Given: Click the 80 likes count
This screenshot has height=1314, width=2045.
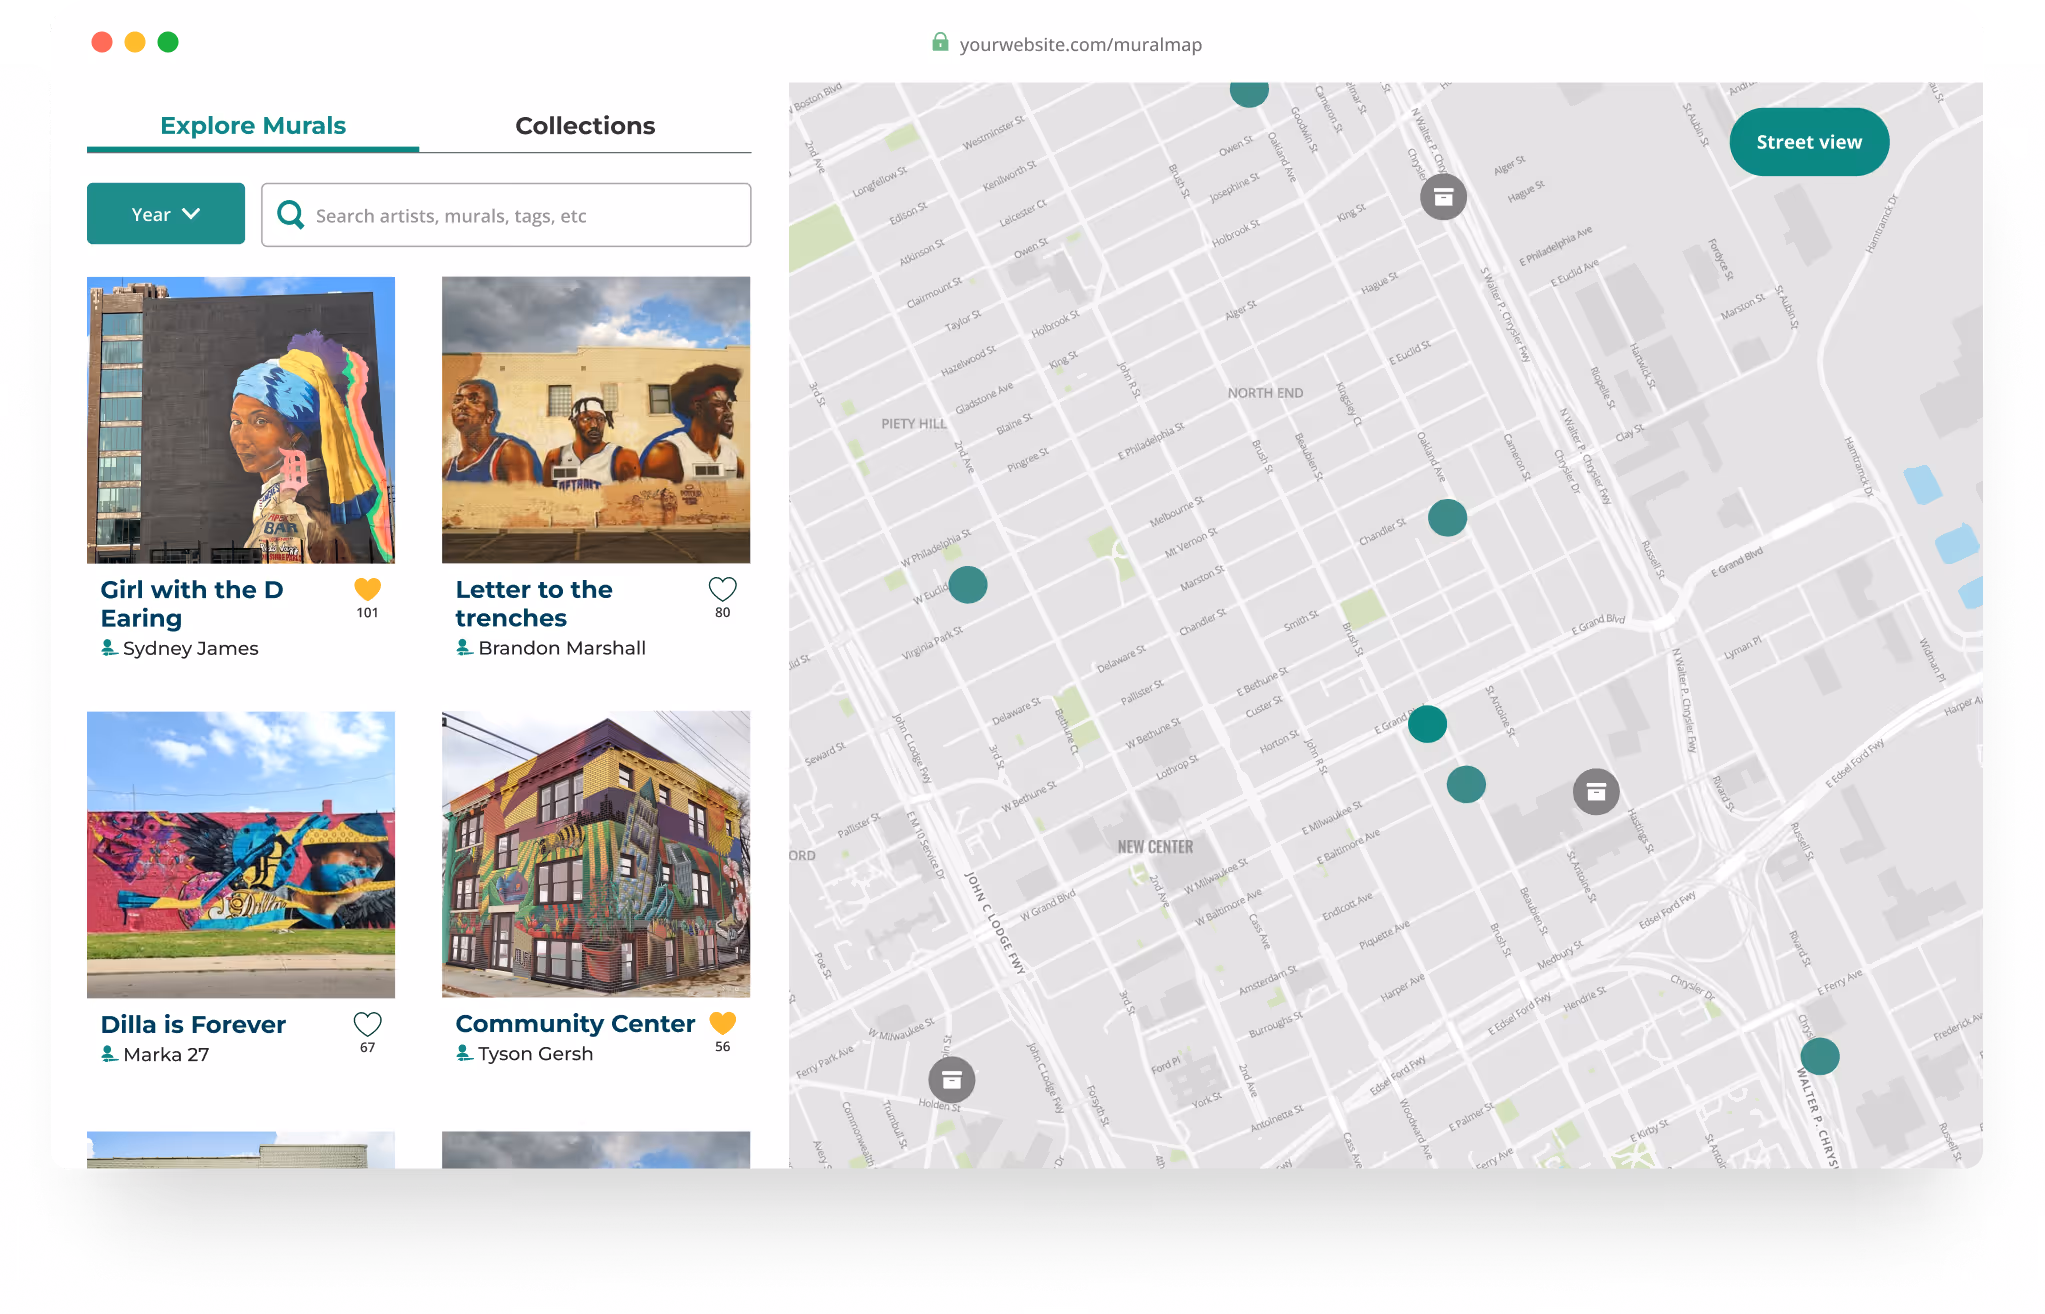Looking at the screenshot, I should (722, 613).
